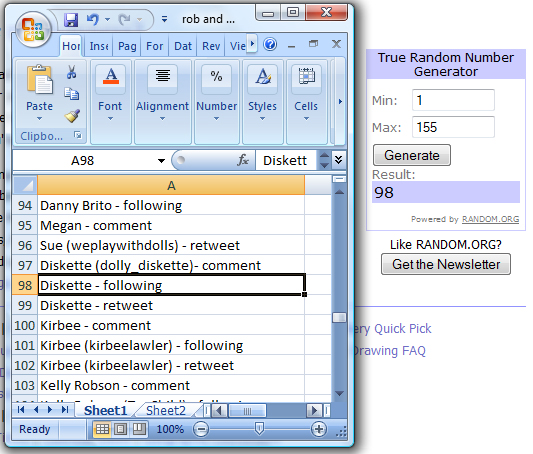Open the RANDOM.ORG link
The height and width of the screenshot is (454, 533).
[x=490, y=219]
